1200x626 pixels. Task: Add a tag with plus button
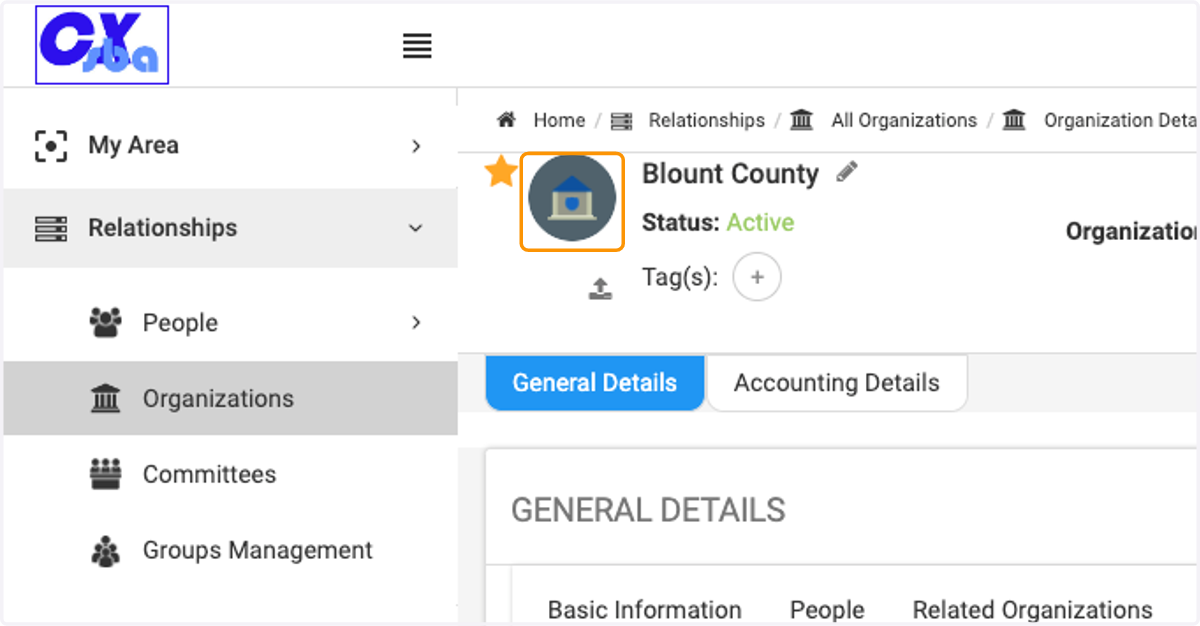[757, 278]
